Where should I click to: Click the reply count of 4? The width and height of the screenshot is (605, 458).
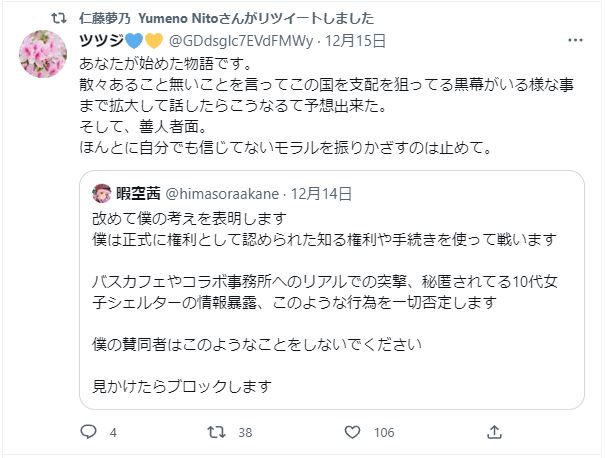click(x=113, y=434)
